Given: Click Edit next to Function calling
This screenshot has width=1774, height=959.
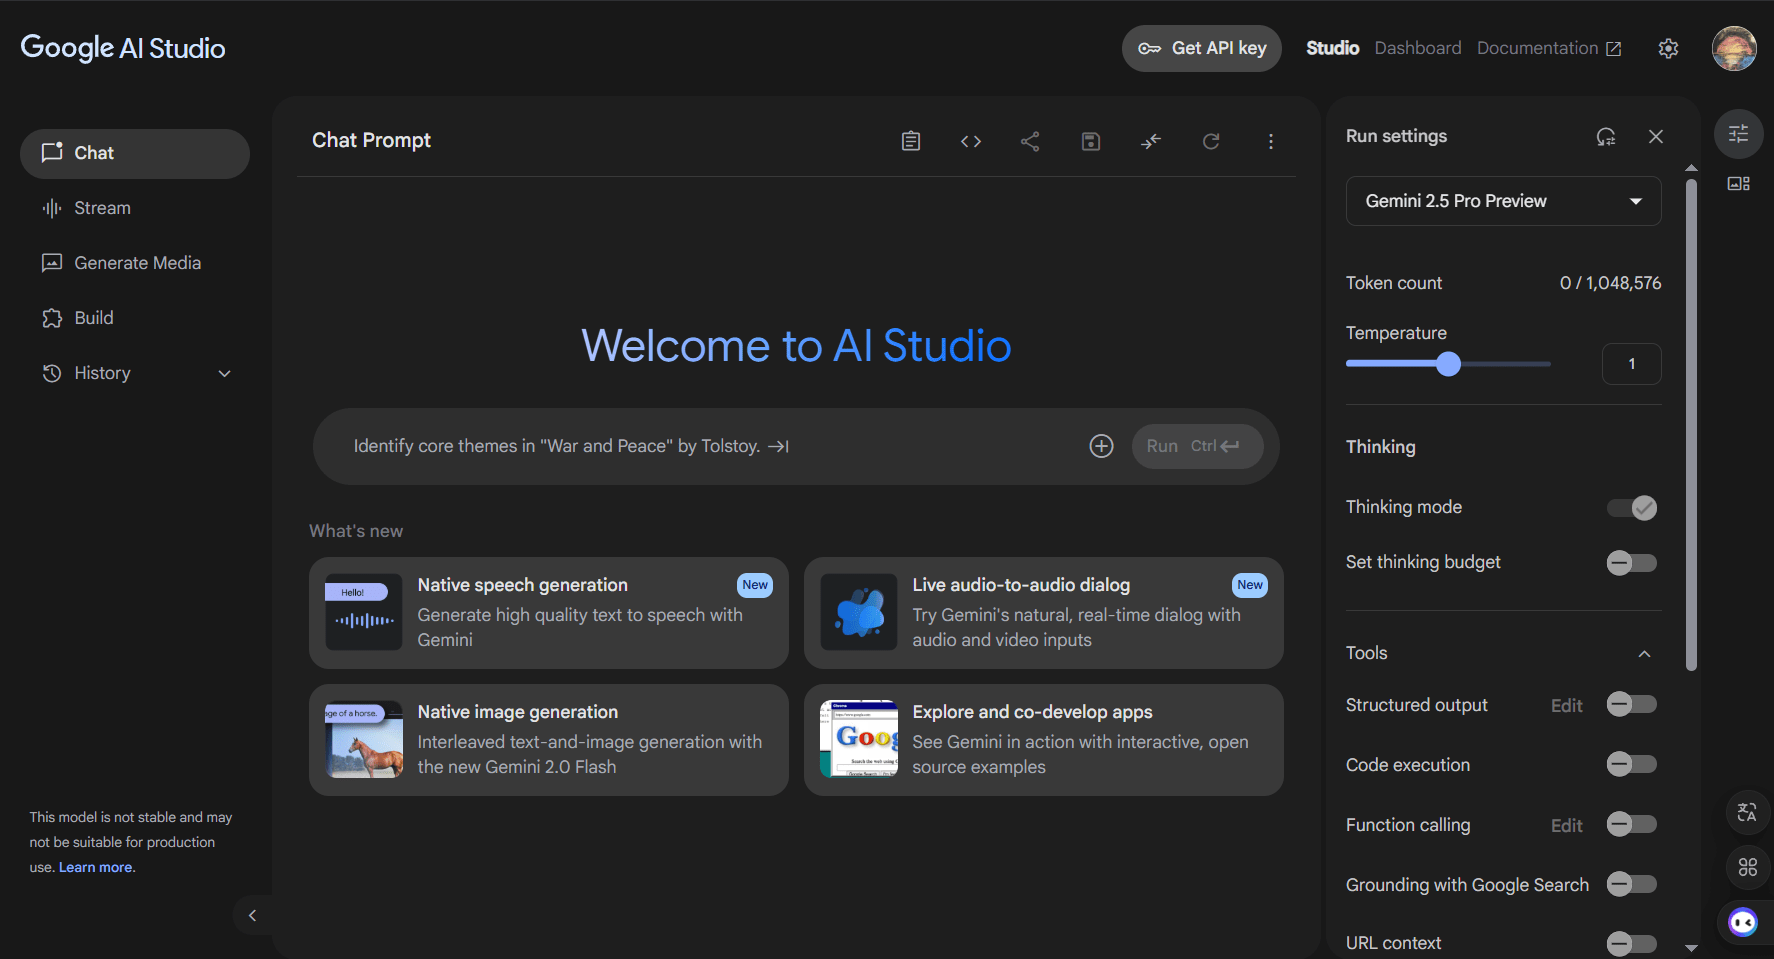Looking at the screenshot, I should [x=1566, y=826].
